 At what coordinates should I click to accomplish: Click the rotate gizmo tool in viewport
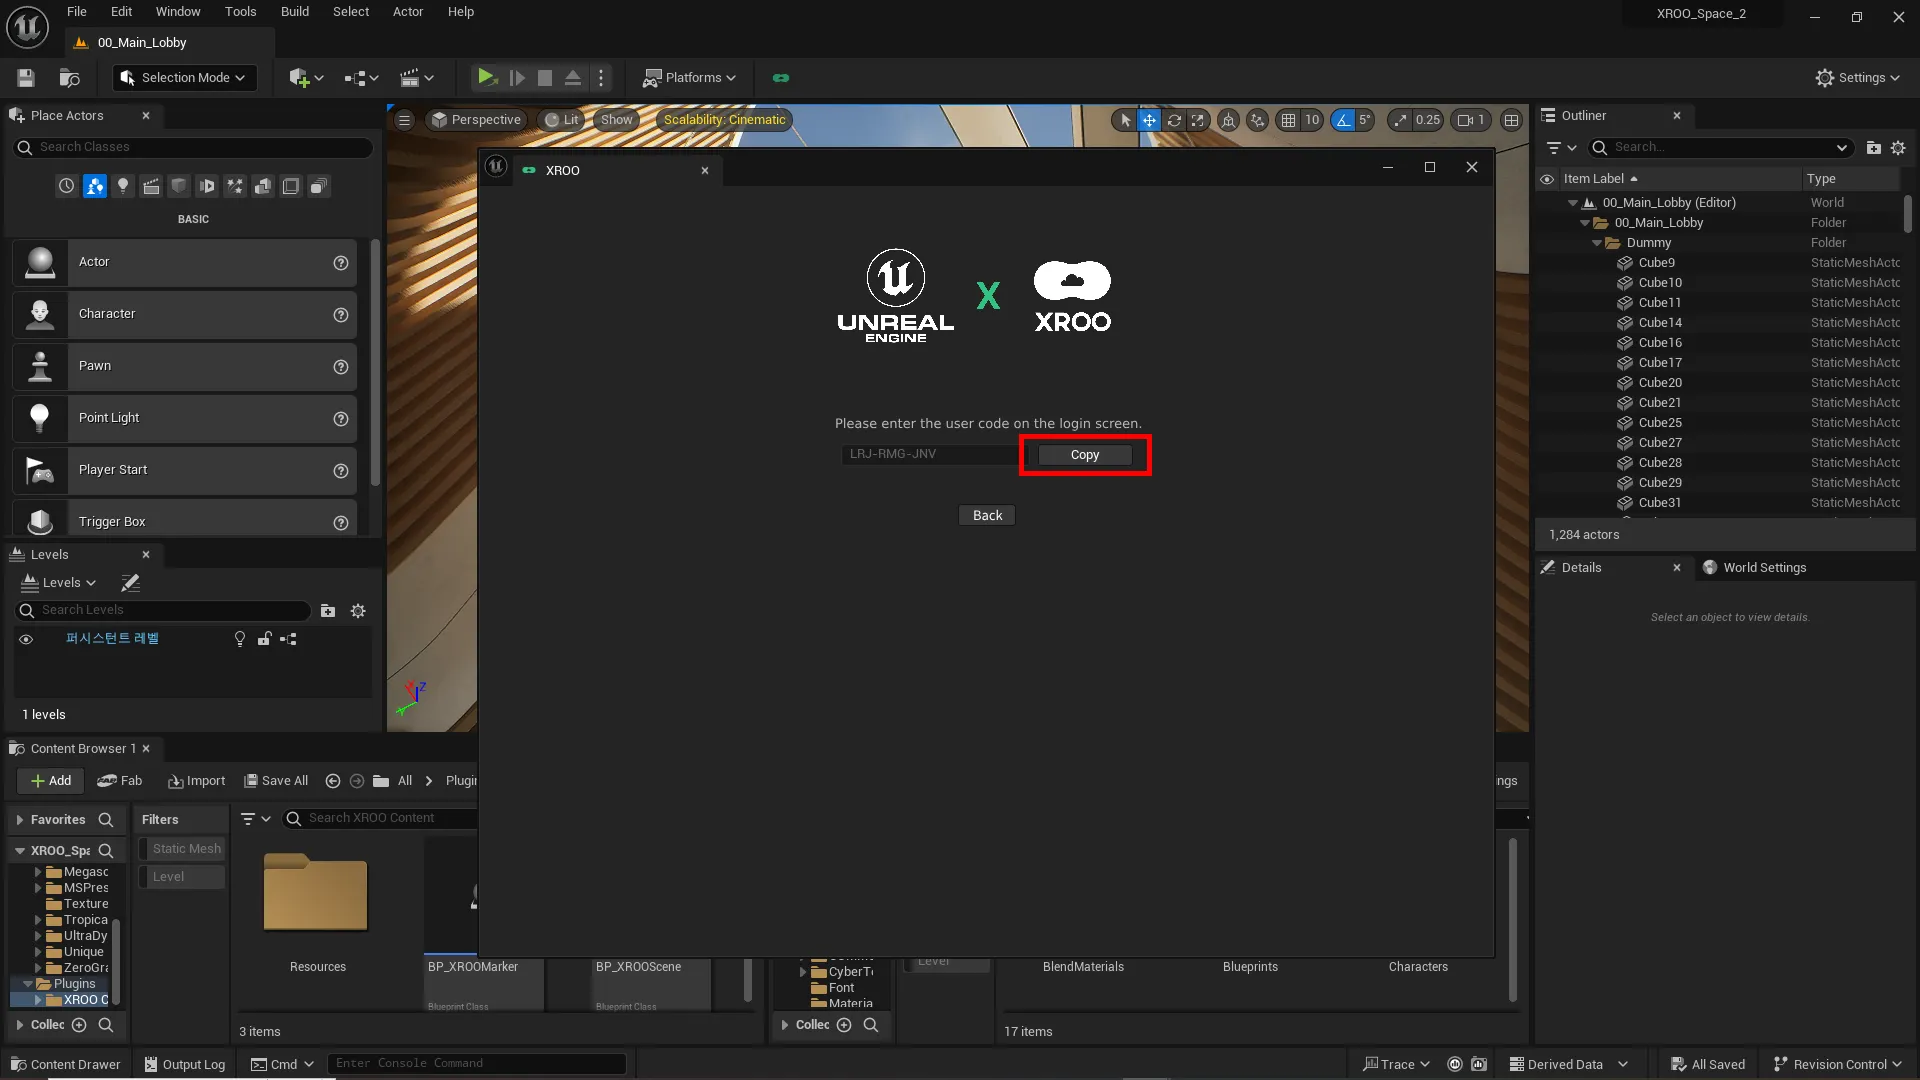coord(1174,120)
